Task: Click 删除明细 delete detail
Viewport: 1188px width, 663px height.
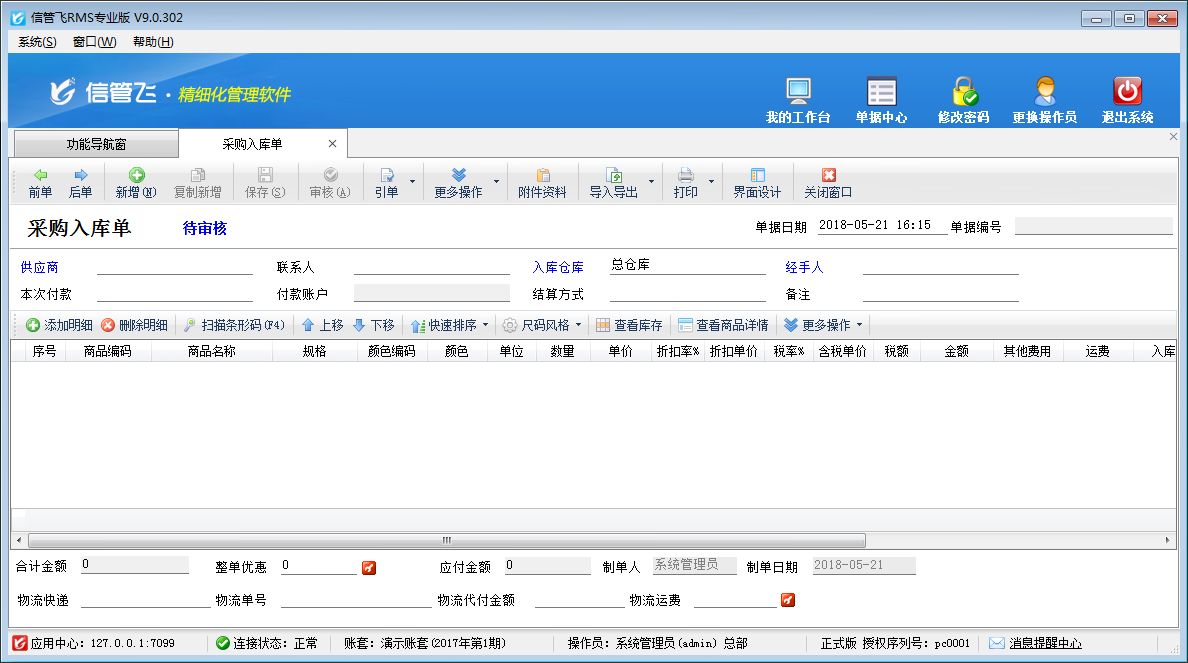Action: [x=134, y=325]
